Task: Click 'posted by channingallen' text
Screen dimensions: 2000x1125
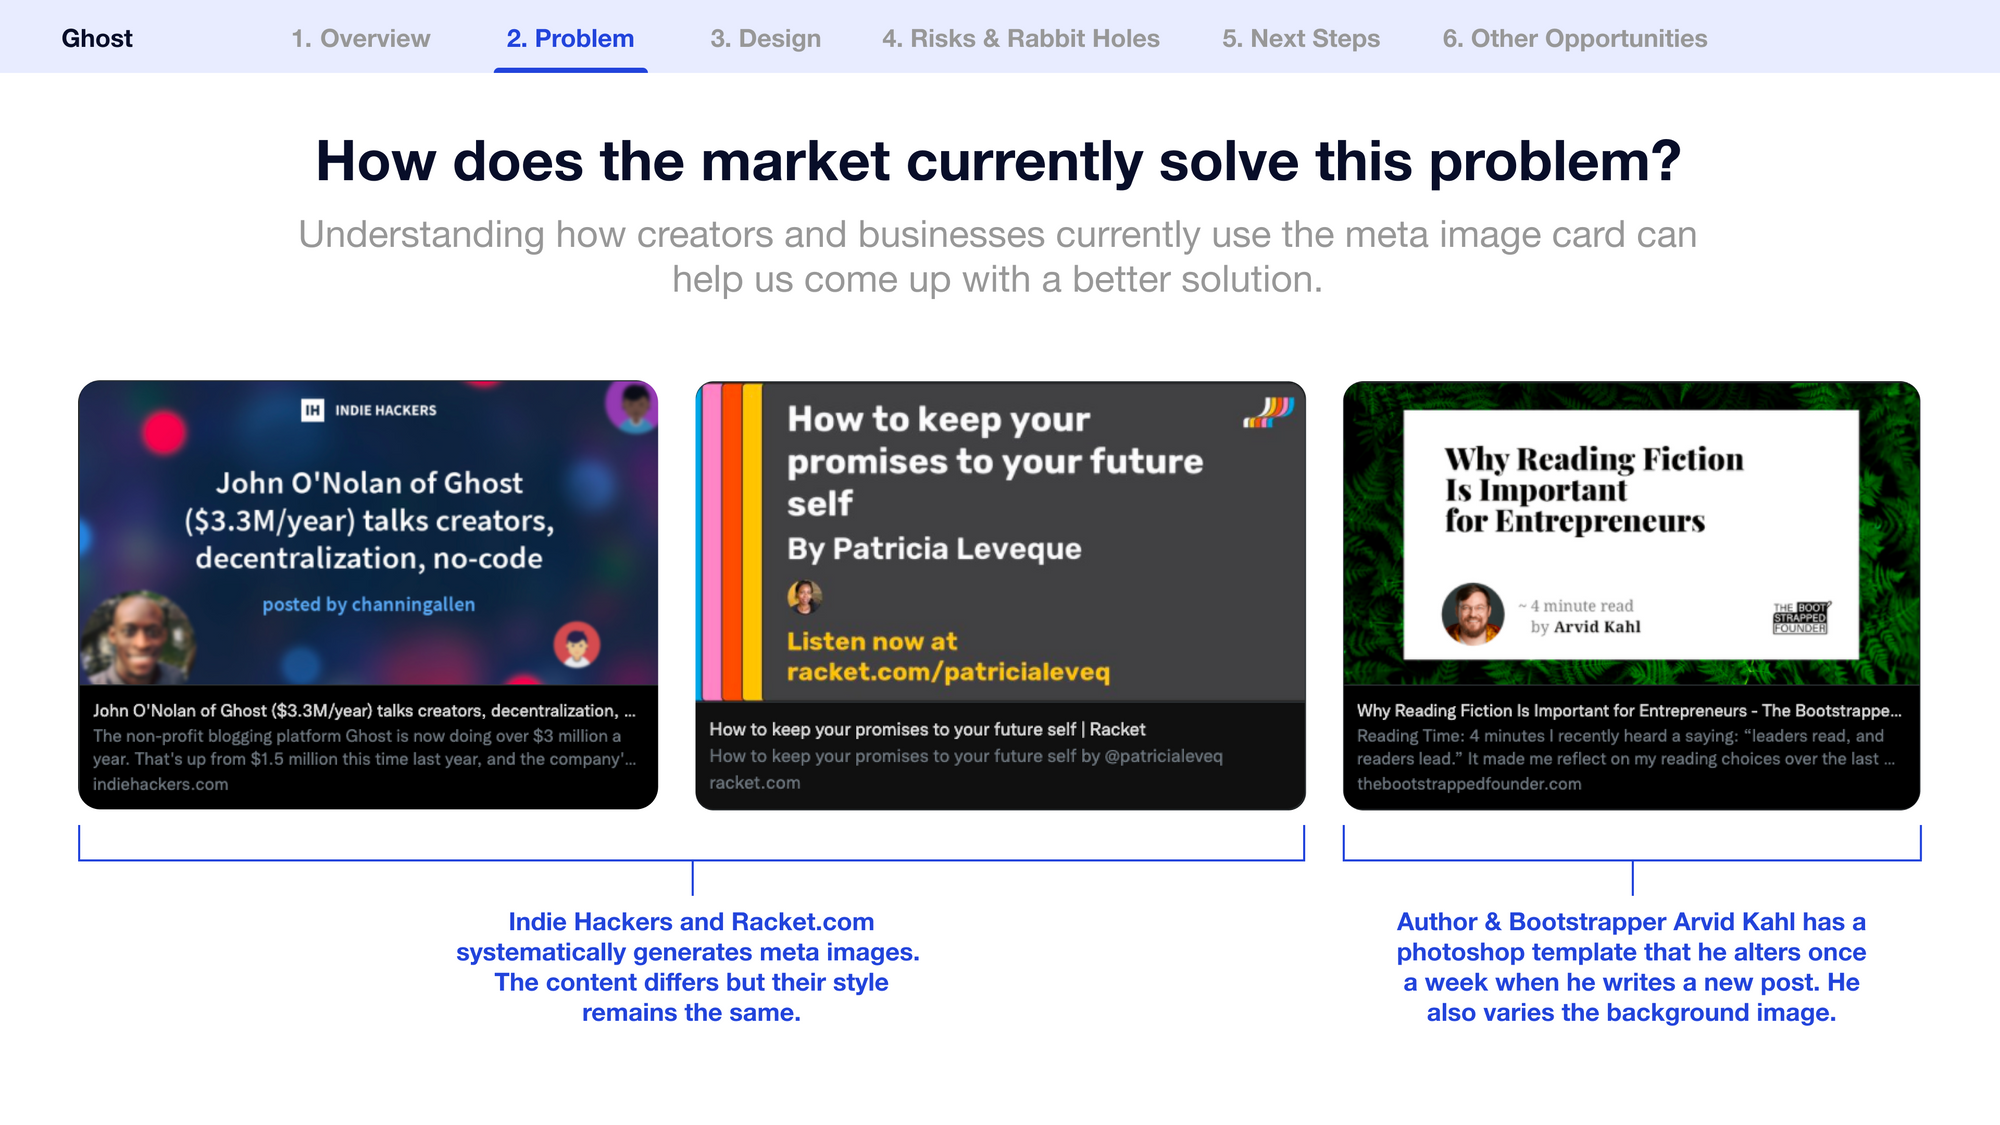Action: click(x=369, y=604)
